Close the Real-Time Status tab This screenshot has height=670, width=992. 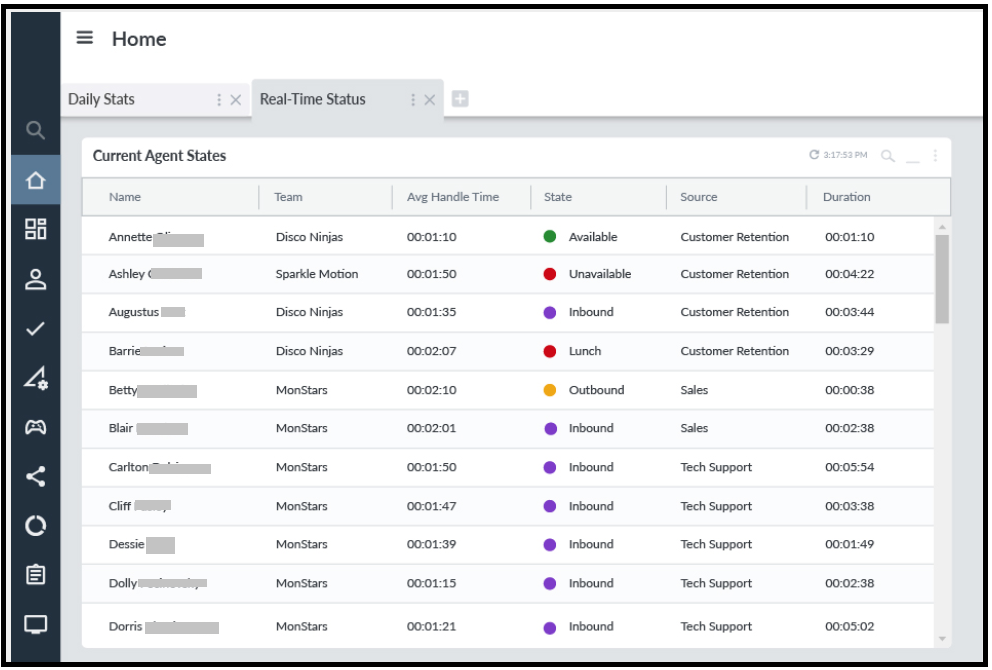point(430,100)
